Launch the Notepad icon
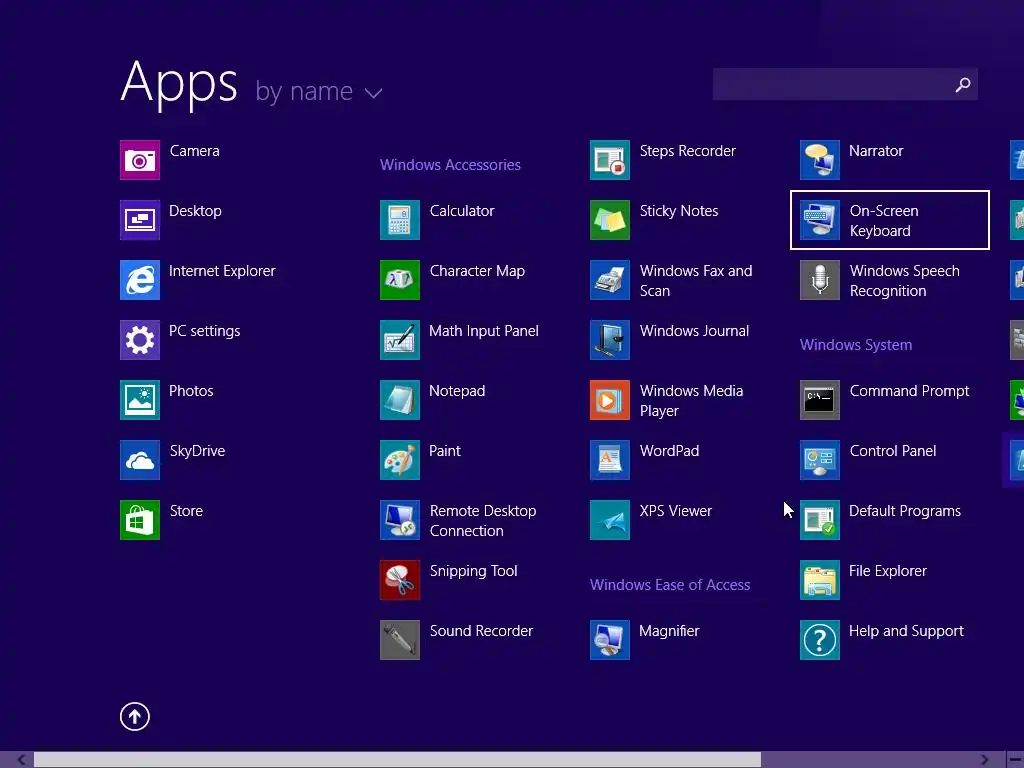 pos(400,400)
